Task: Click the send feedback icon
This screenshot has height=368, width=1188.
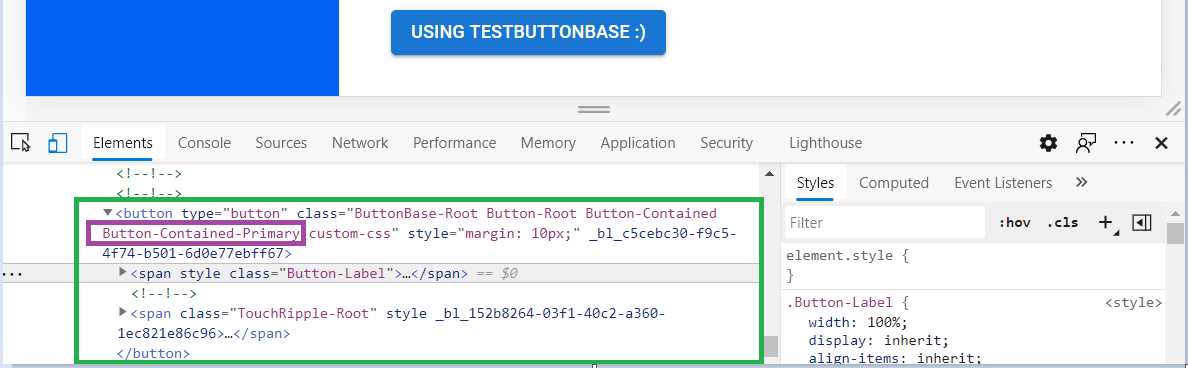Action: point(1086,143)
